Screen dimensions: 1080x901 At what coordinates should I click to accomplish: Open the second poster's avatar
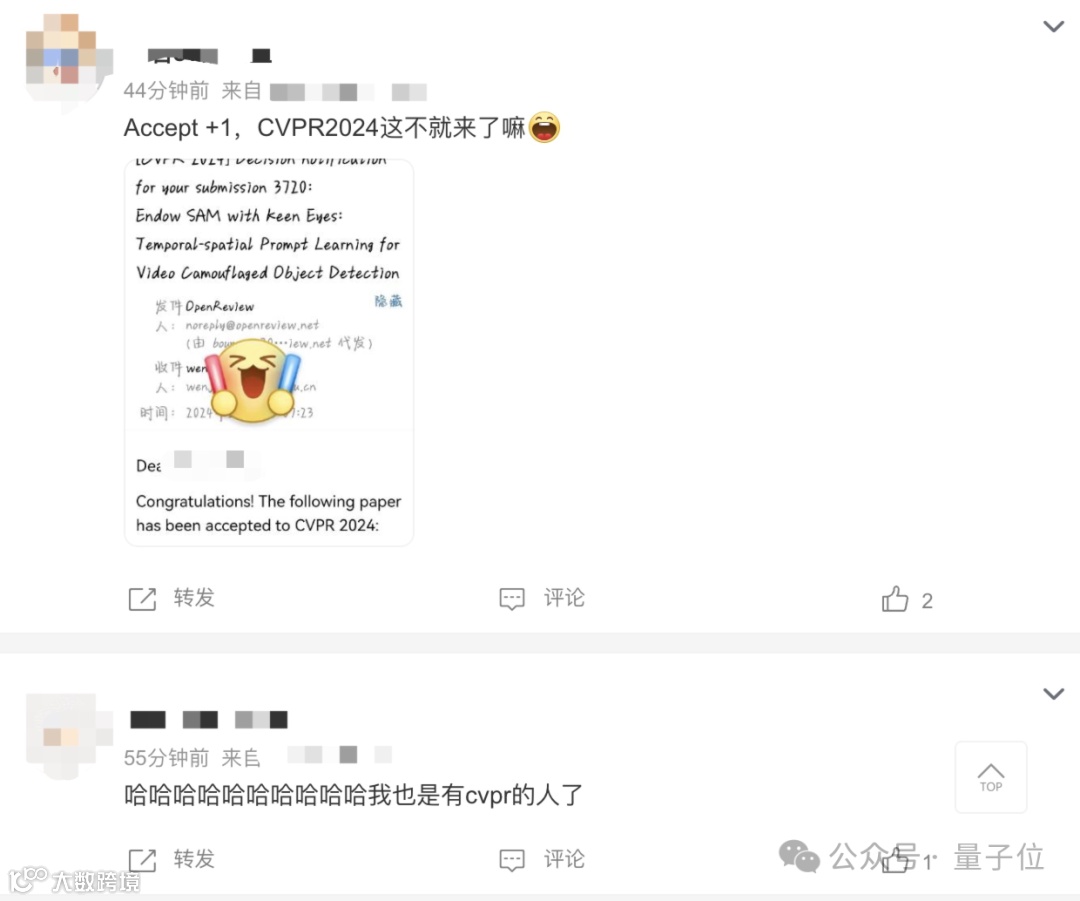69,737
